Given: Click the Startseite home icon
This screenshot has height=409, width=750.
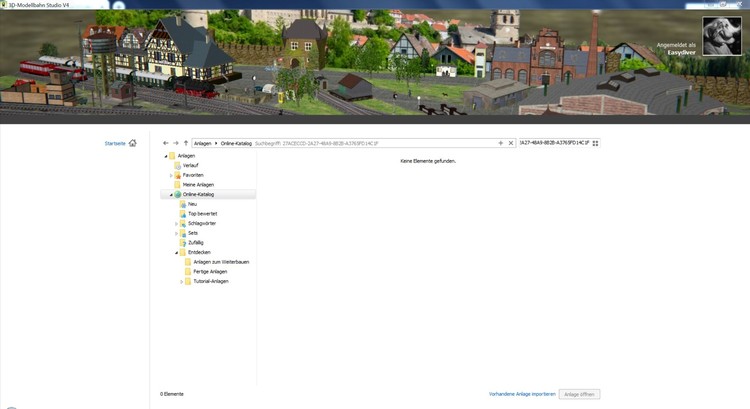Looking at the screenshot, I should click(132, 143).
